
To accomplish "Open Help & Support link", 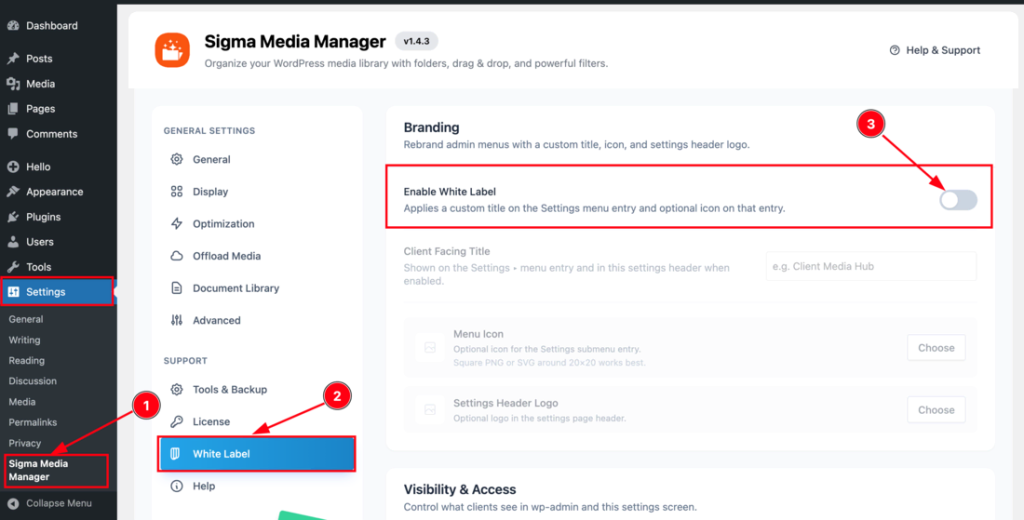I will tap(935, 50).
